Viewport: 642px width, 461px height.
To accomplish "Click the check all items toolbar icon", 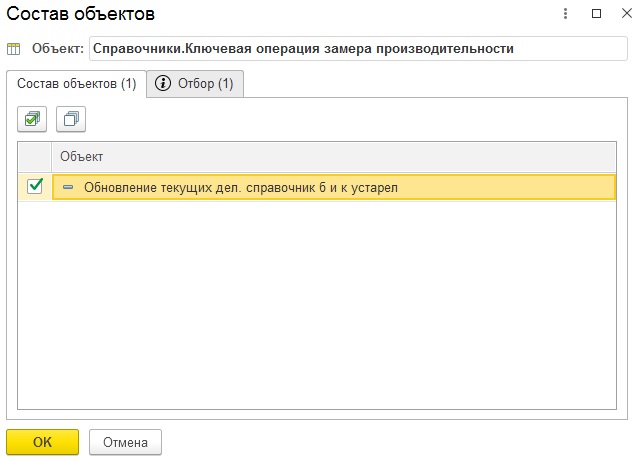I will (x=33, y=119).
